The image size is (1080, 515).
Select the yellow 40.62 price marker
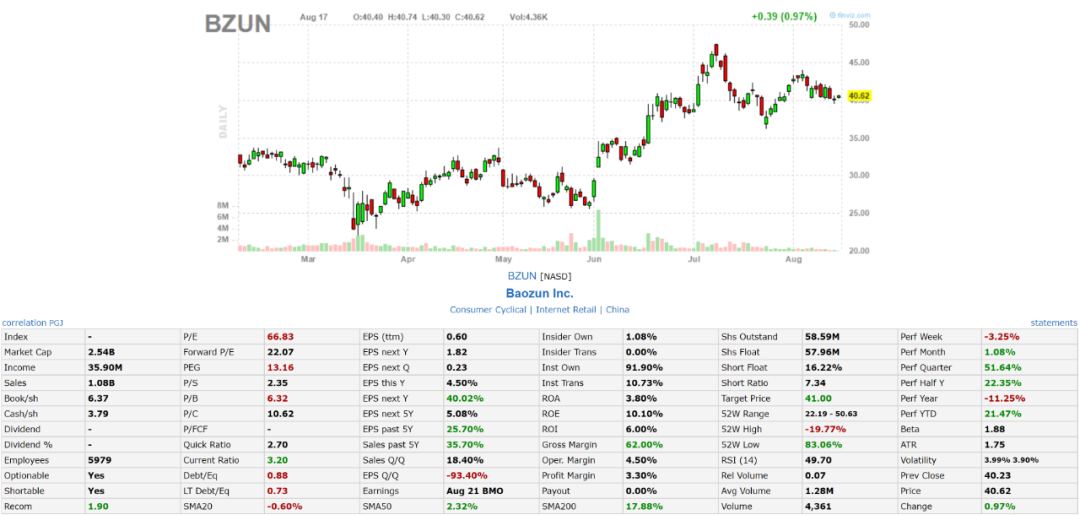pyautogui.click(x=860, y=96)
